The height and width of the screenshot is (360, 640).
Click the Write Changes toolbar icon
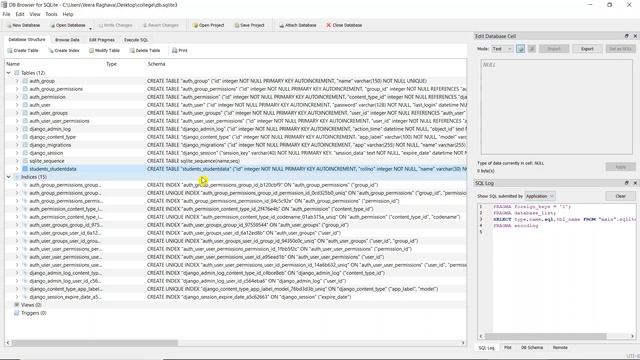[100, 25]
